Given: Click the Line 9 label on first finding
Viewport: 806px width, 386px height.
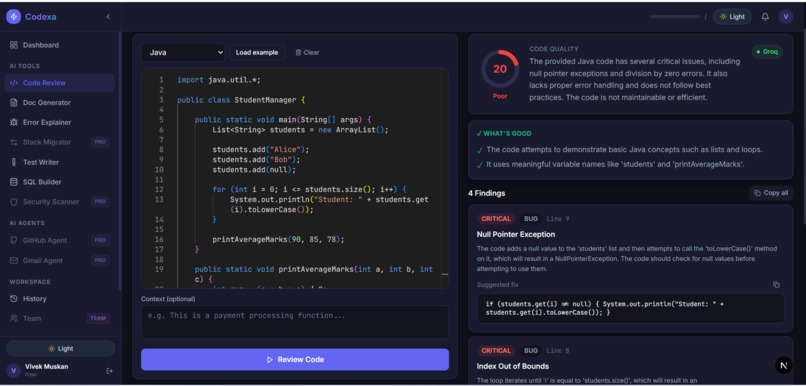Looking at the screenshot, I should tap(558, 219).
